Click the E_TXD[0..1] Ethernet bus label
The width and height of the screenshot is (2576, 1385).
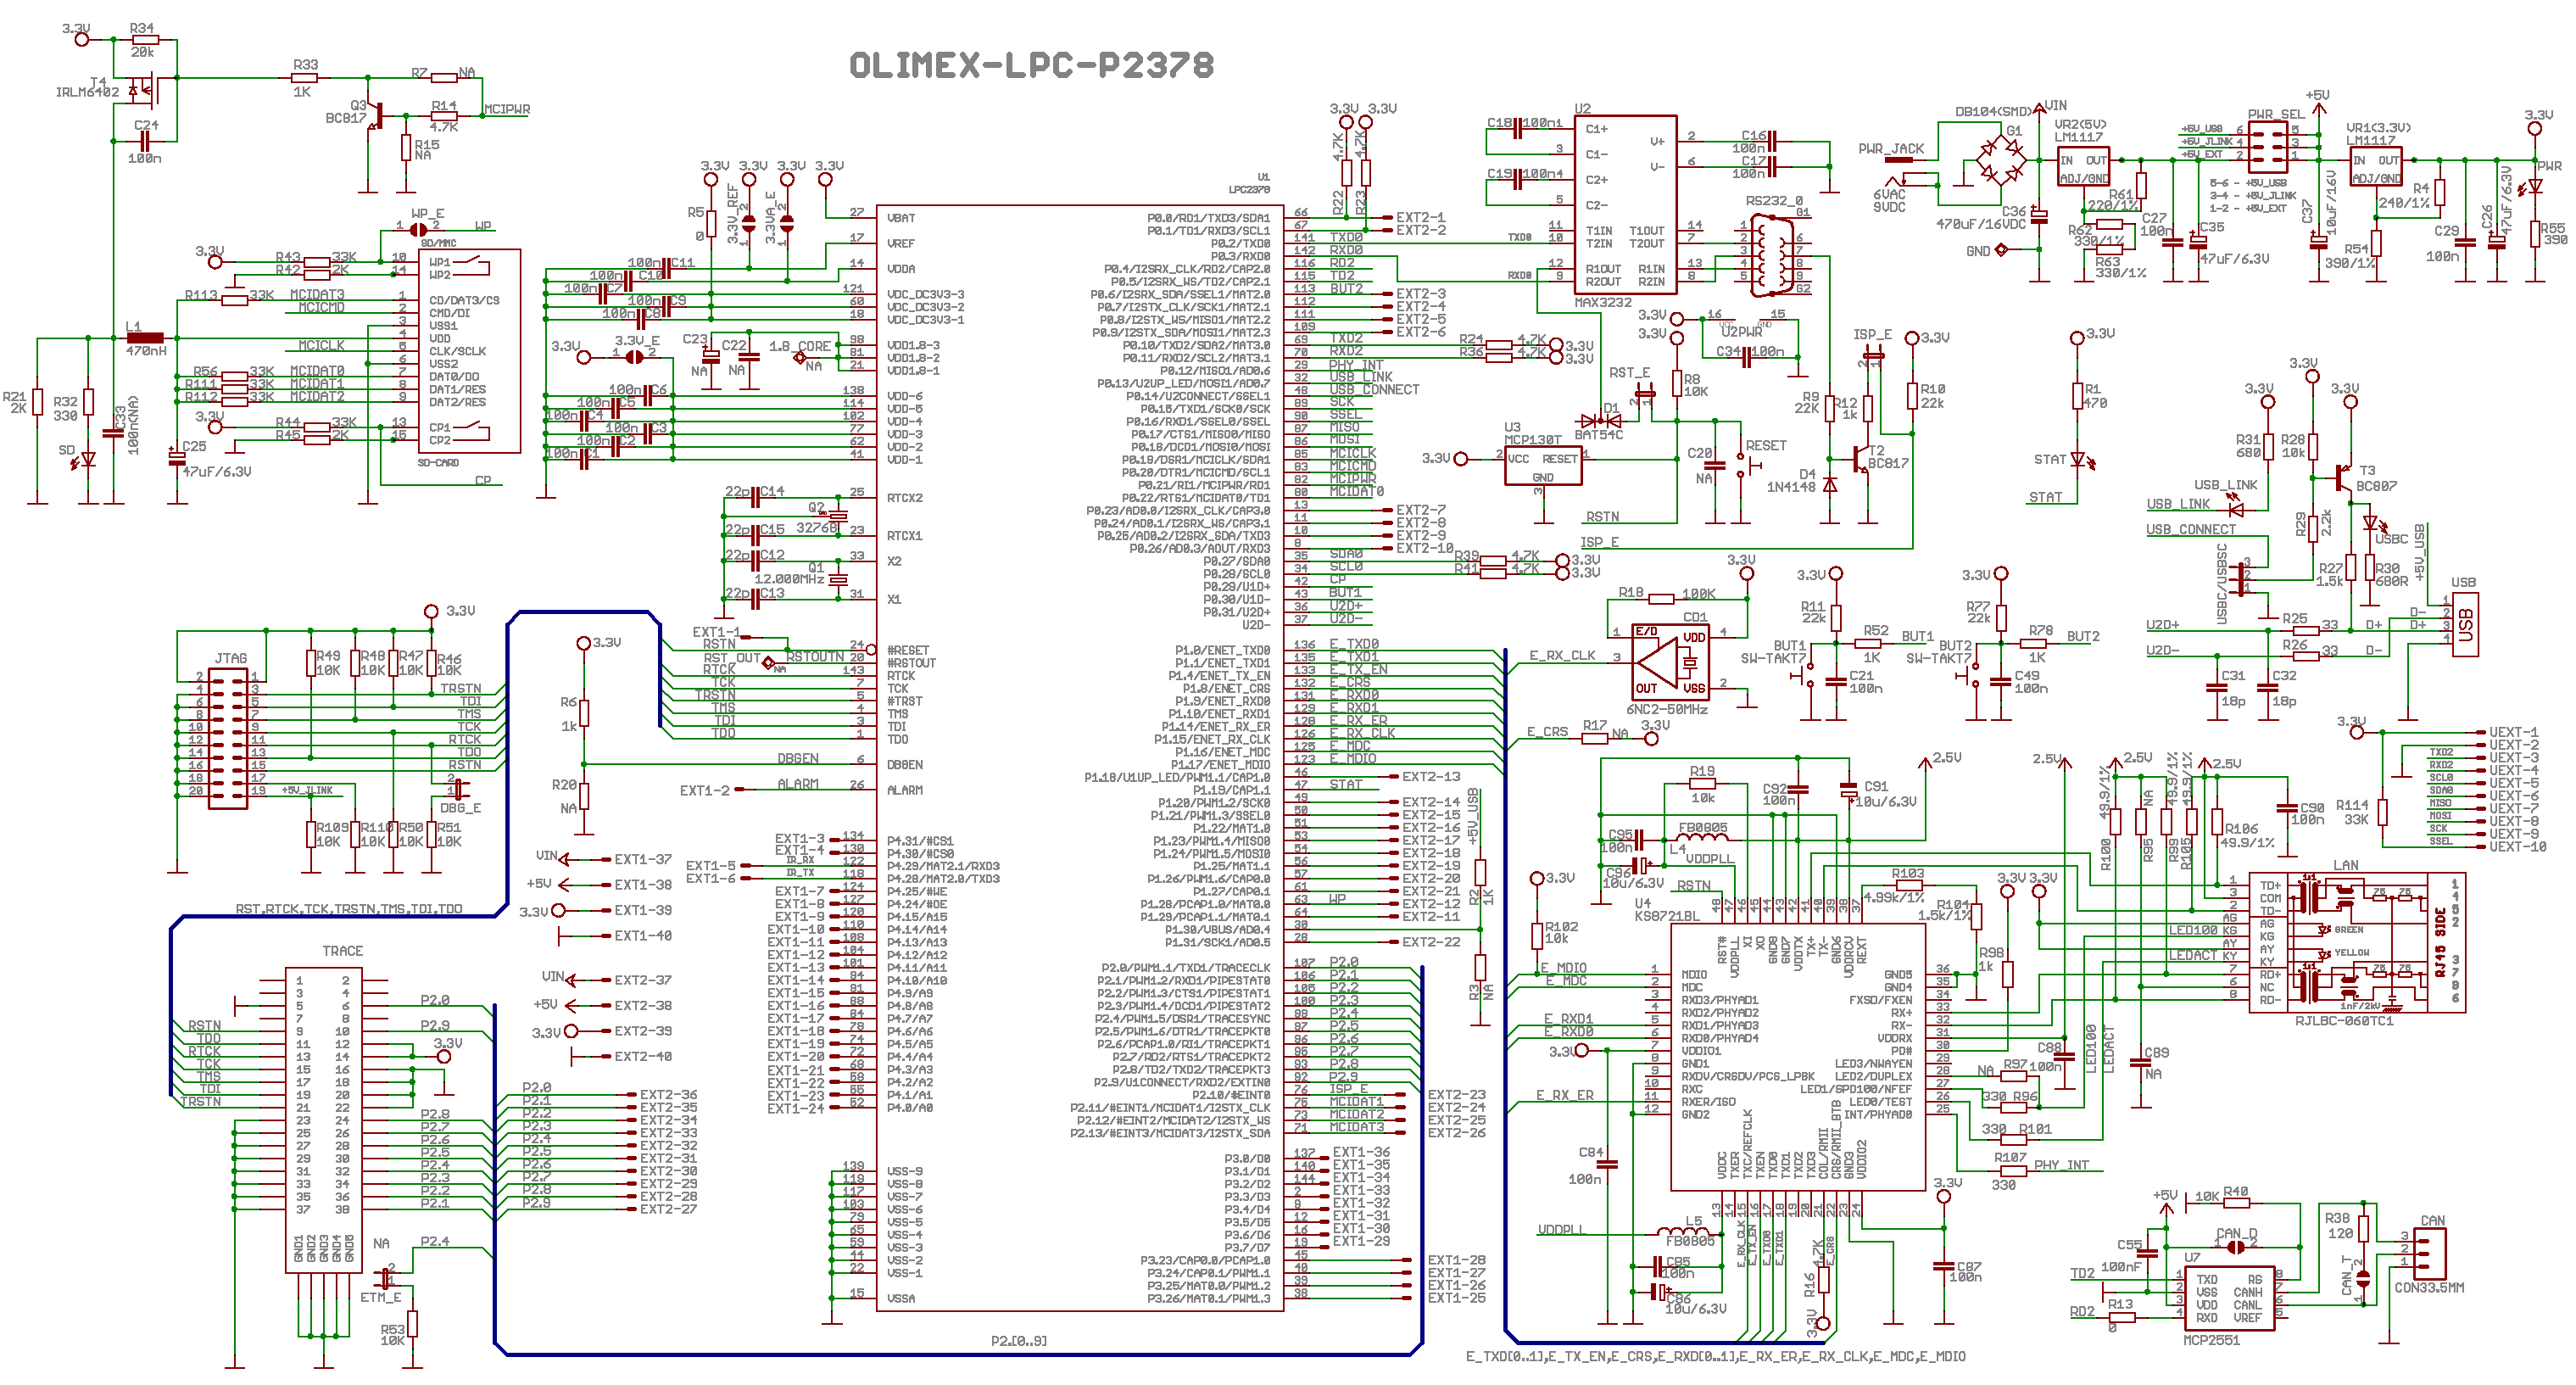[1715, 1357]
